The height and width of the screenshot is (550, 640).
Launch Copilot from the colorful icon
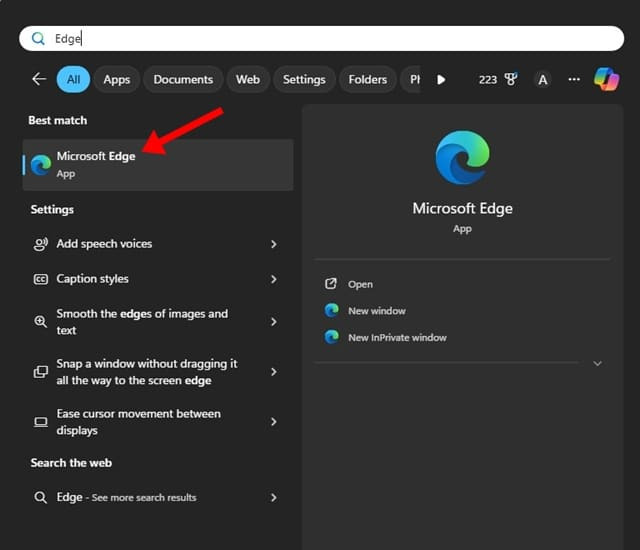tap(607, 79)
